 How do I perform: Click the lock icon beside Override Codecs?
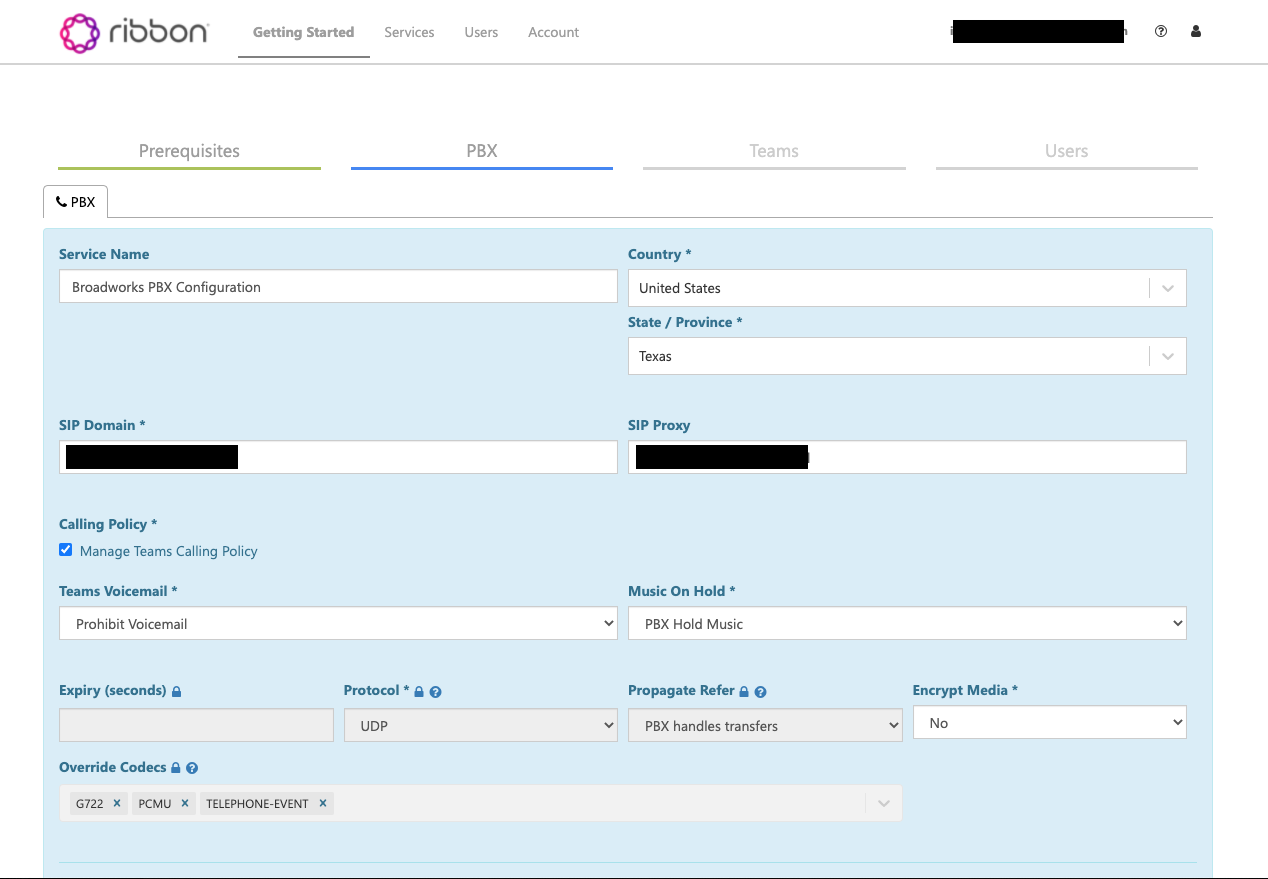(175, 768)
